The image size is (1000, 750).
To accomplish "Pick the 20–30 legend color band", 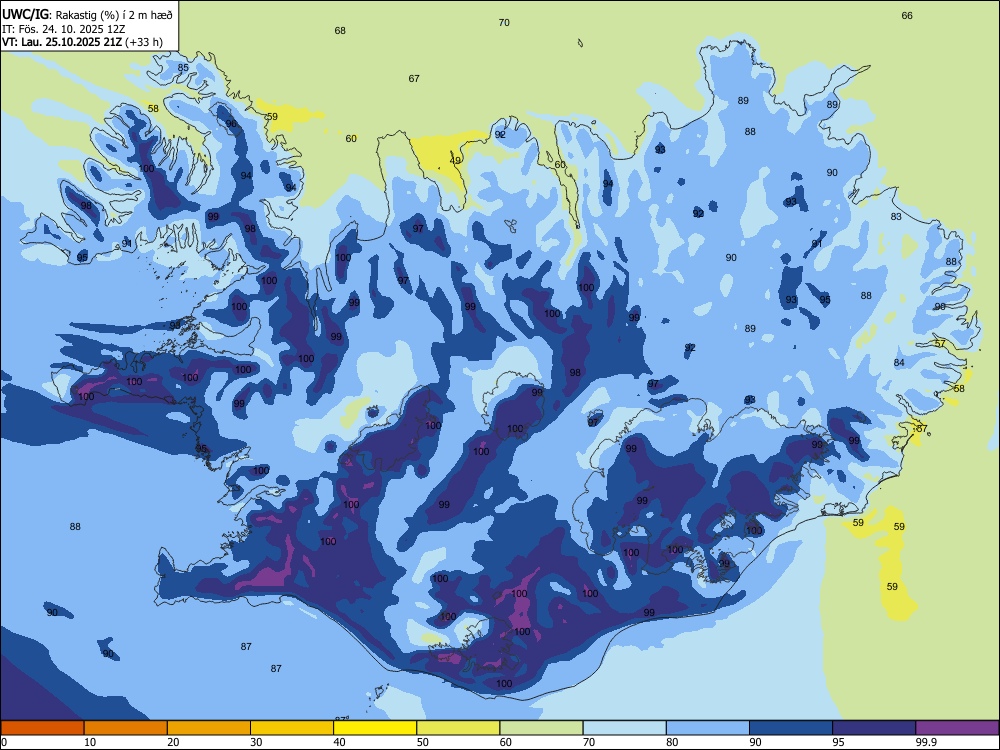I will pyautogui.click(x=209, y=728).
